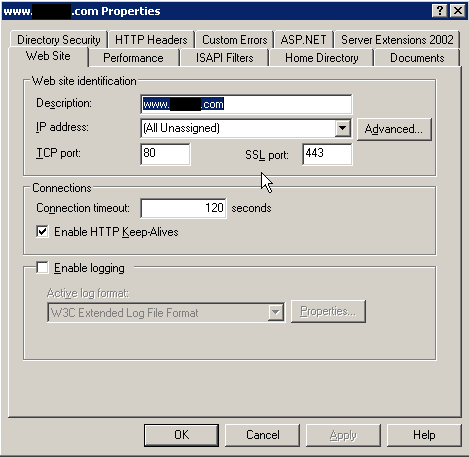Click the Advanced... button
The image size is (469, 457).
(394, 129)
